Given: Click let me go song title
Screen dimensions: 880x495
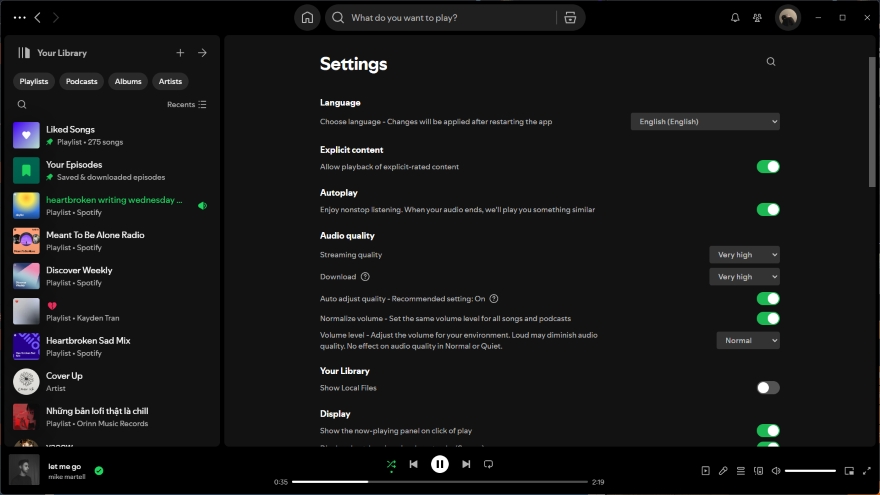Looking at the screenshot, I should click(65, 466).
